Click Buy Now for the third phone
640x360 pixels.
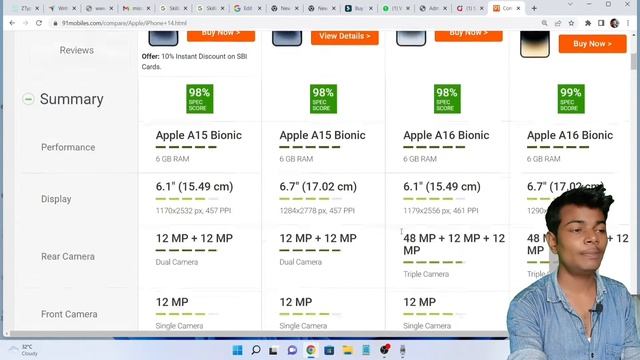469,35
